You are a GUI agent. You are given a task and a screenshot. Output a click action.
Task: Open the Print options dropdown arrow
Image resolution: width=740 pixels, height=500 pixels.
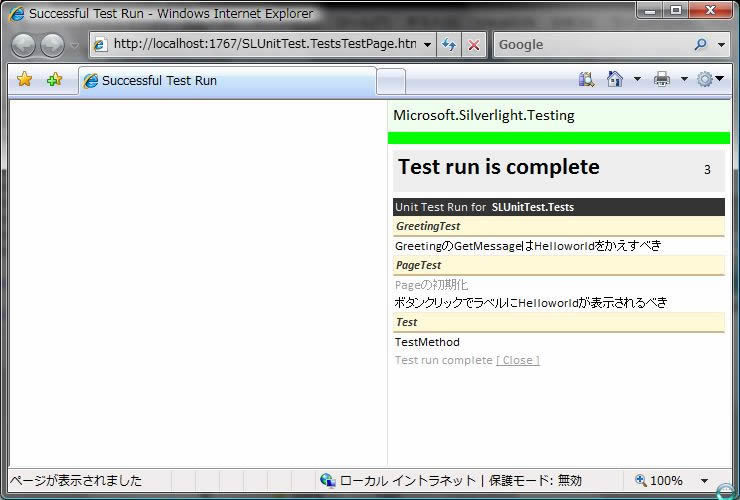[684, 79]
